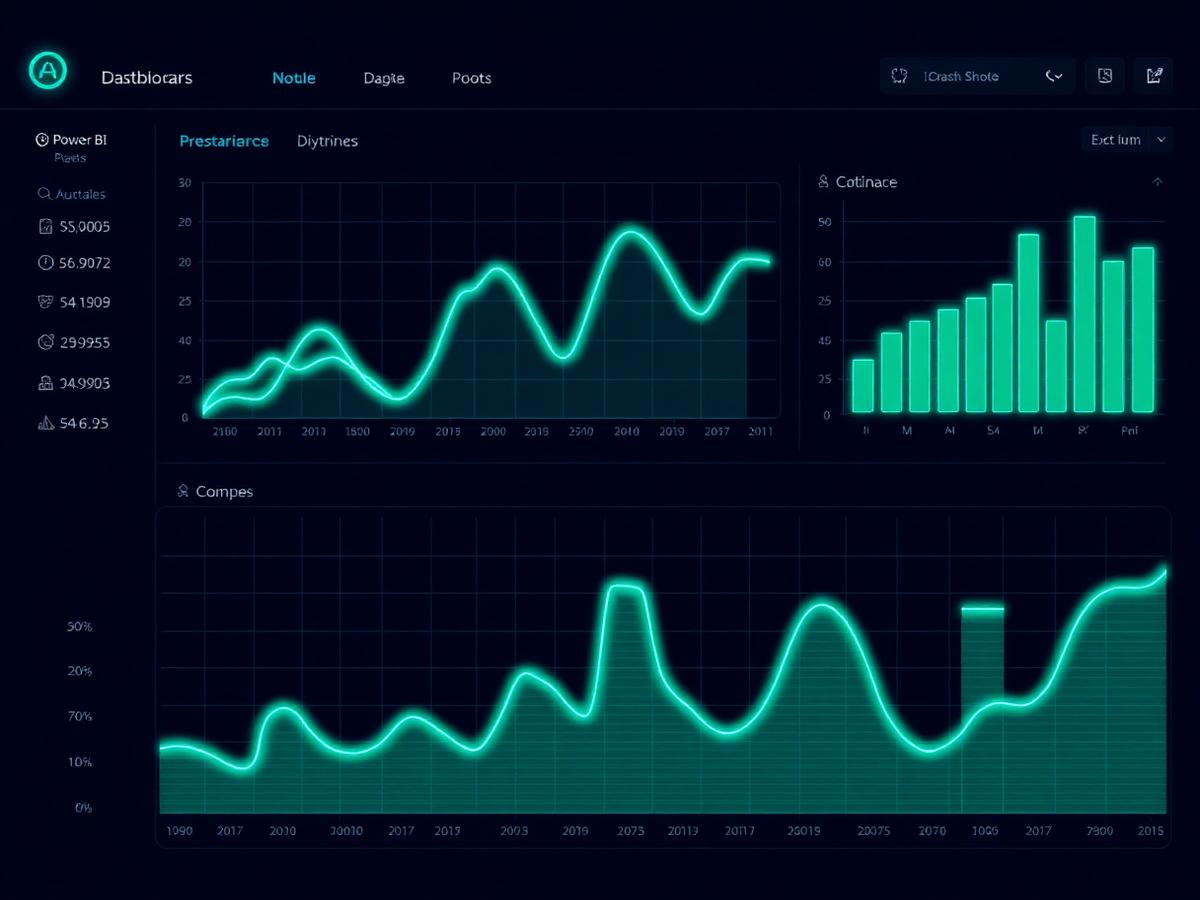
Task: Click the Power BI clock icon
Action: [42, 140]
